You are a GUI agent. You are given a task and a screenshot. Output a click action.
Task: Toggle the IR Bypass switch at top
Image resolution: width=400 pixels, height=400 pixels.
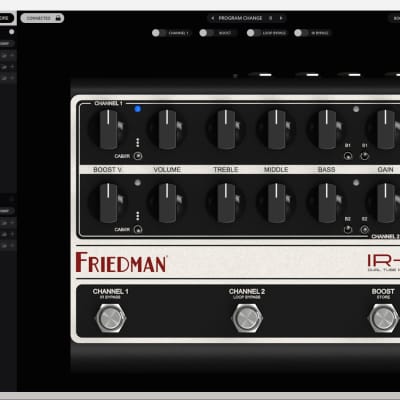click(301, 33)
